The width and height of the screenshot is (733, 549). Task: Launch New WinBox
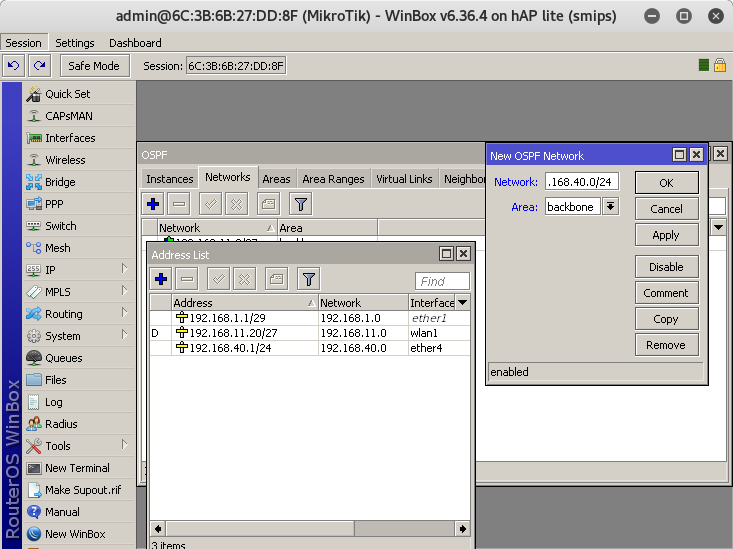pyautogui.click(x=79, y=534)
